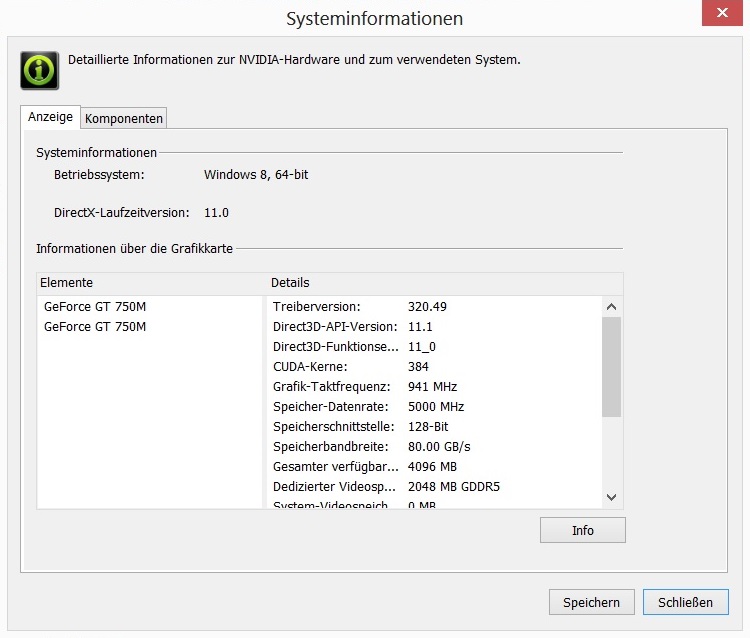
Task: Select the second GeForce GT 750M entry
Action: point(95,327)
